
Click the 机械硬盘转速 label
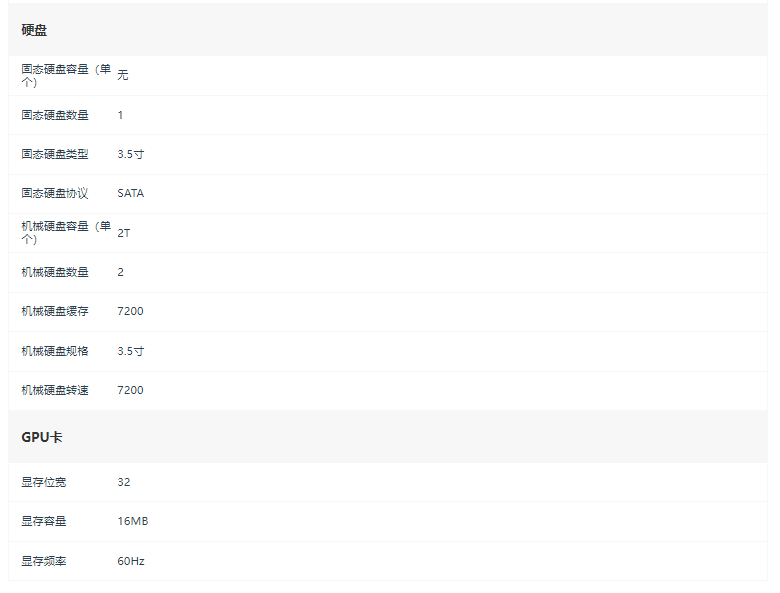pos(55,390)
